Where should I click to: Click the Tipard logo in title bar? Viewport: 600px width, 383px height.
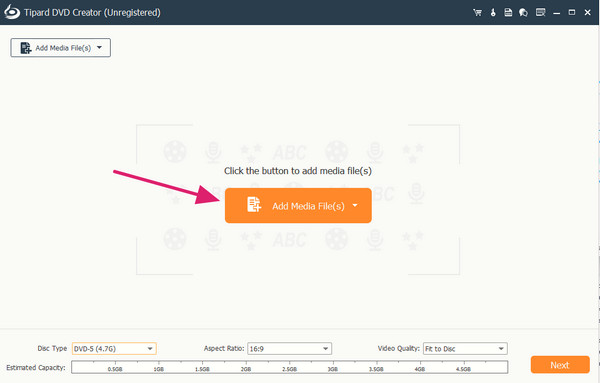[x=12, y=12]
